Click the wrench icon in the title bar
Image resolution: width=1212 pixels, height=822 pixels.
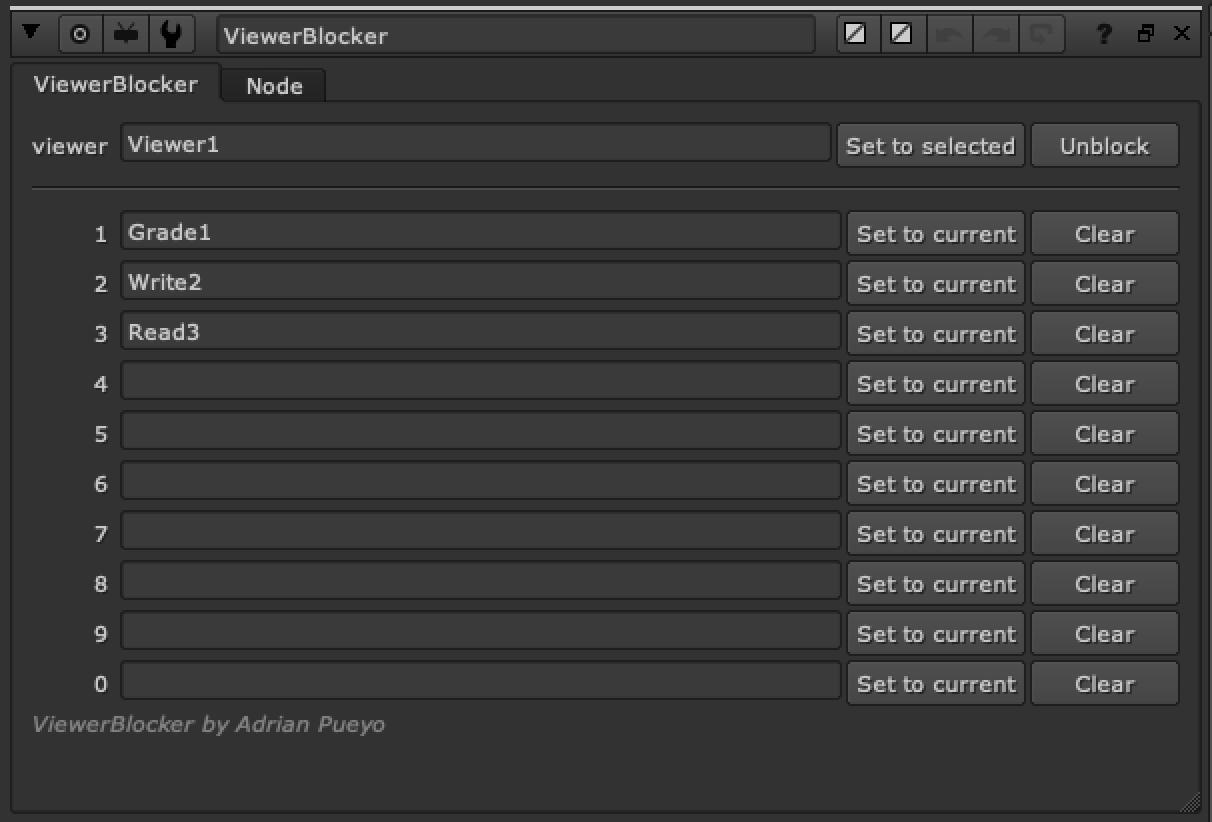170,33
